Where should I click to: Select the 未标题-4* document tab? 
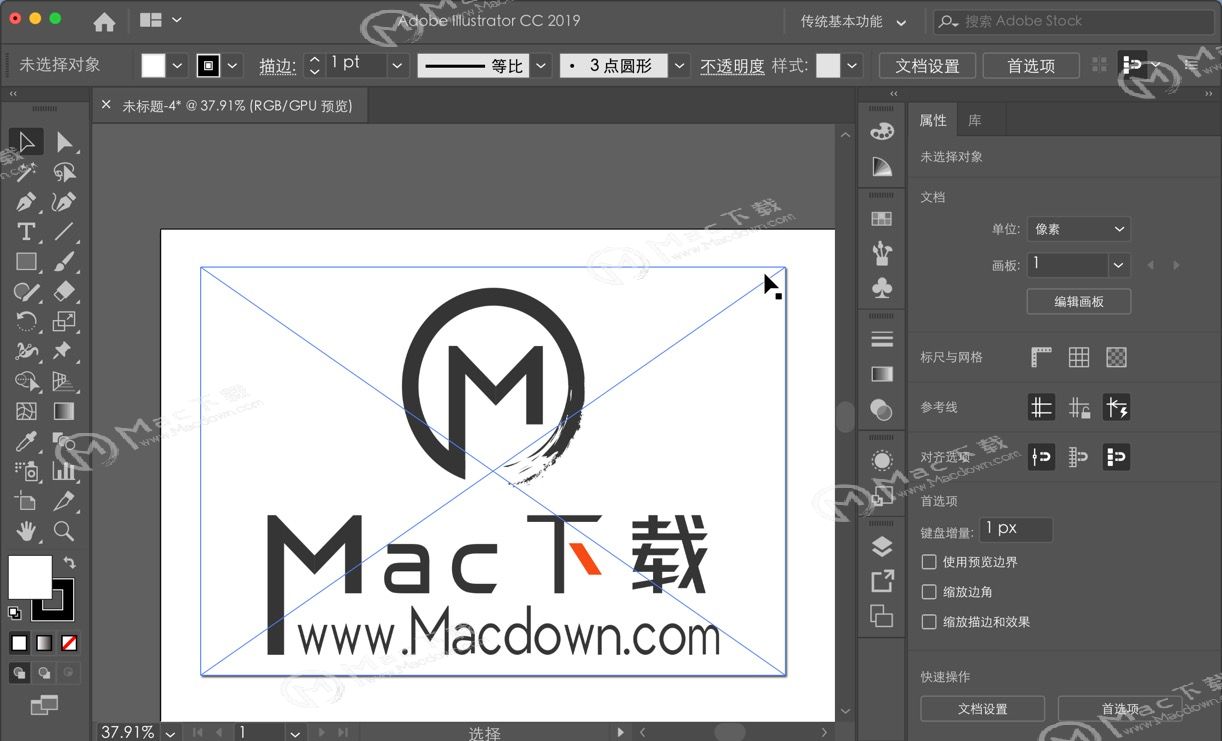(x=237, y=105)
